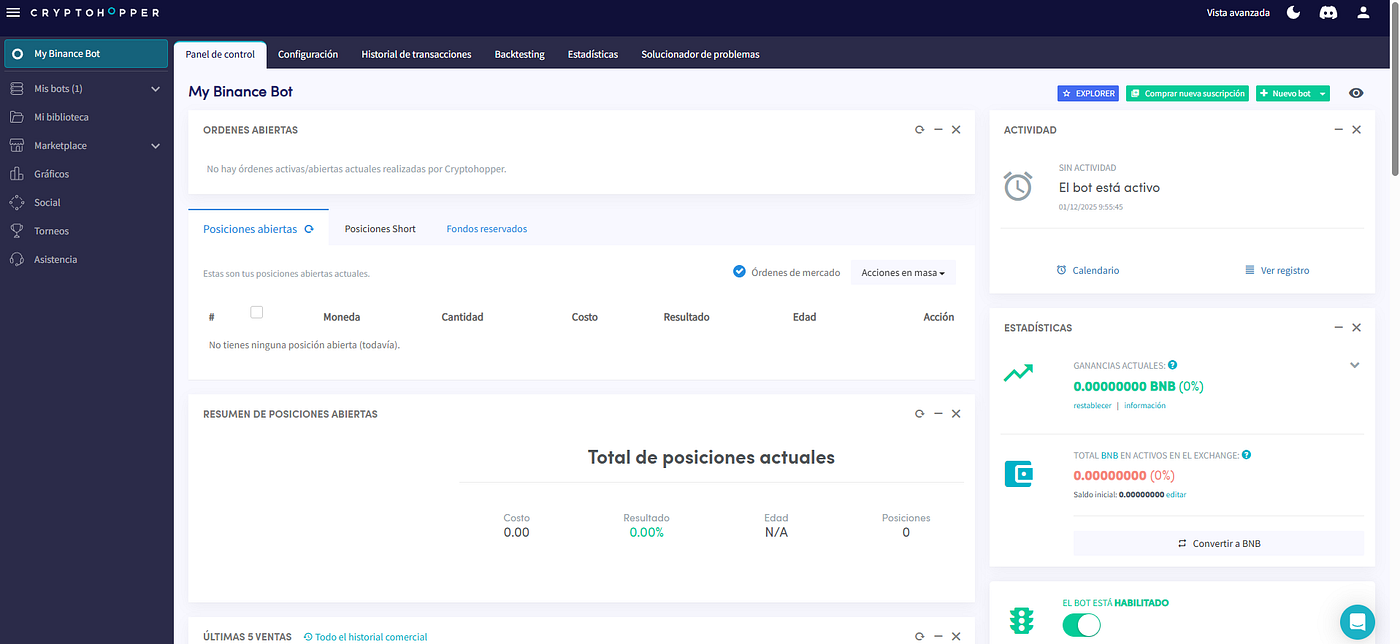Minimize the Resumen de posiciones abiertas panel
Image resolution: width=1400 pixels, height=644 pixels.
click(938, 414)
